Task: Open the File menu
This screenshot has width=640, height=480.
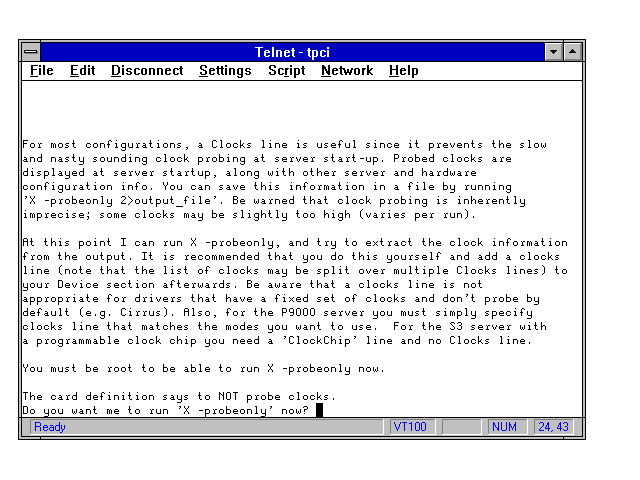Action: click(x=42, y=71)
